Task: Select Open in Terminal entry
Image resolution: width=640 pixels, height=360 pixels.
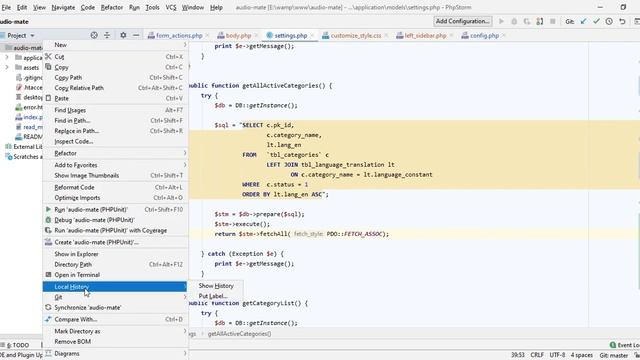Action: (115, 275)
